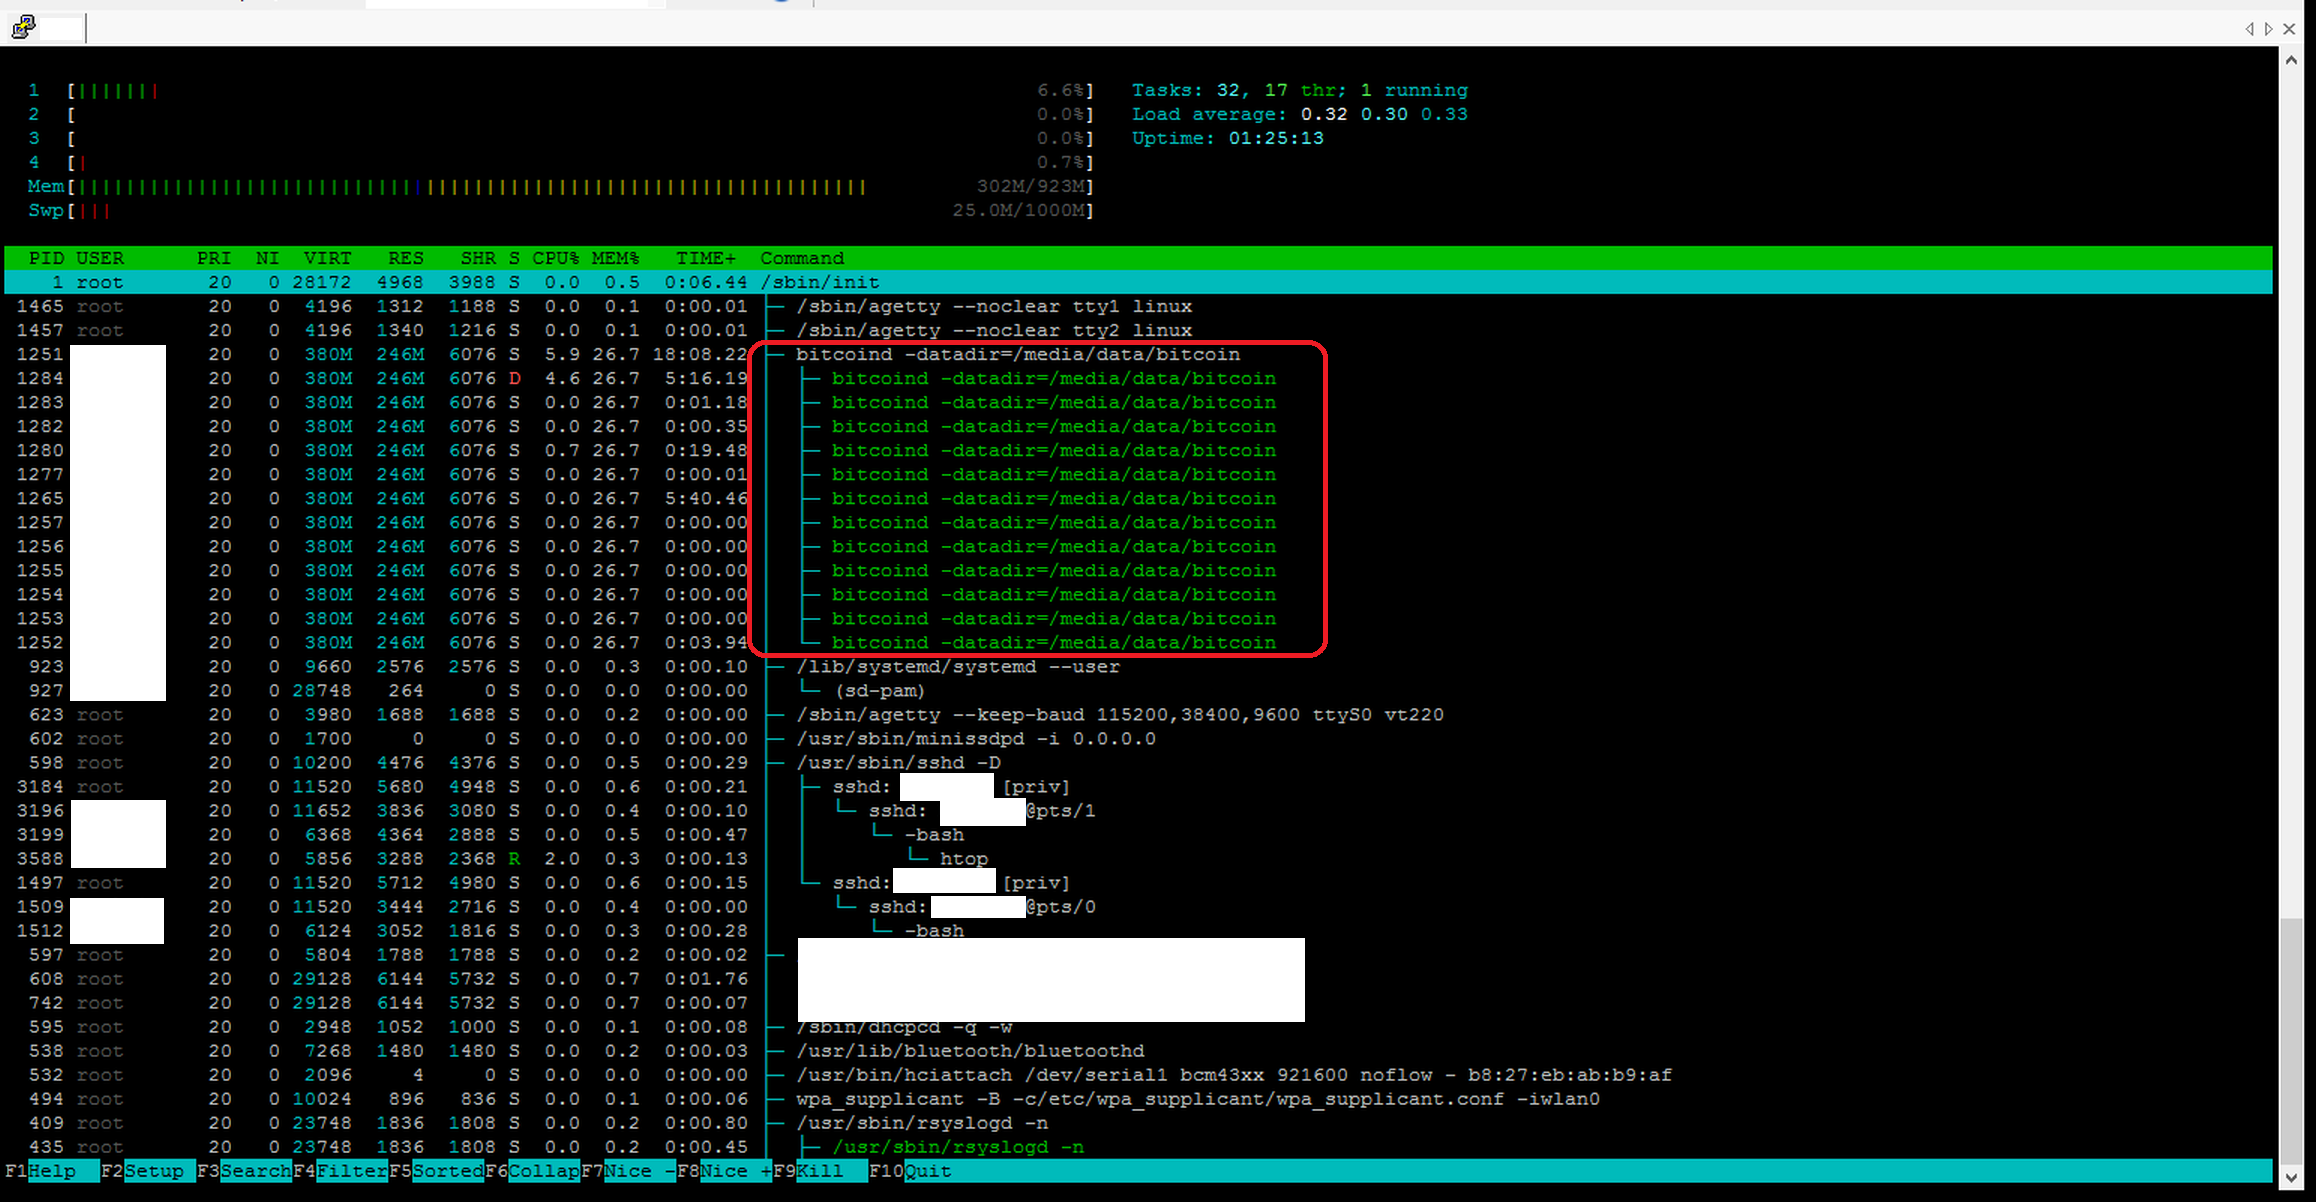2316x1202 pixels.
Task: Sort by CPU% column header
Action: [556, 258]
